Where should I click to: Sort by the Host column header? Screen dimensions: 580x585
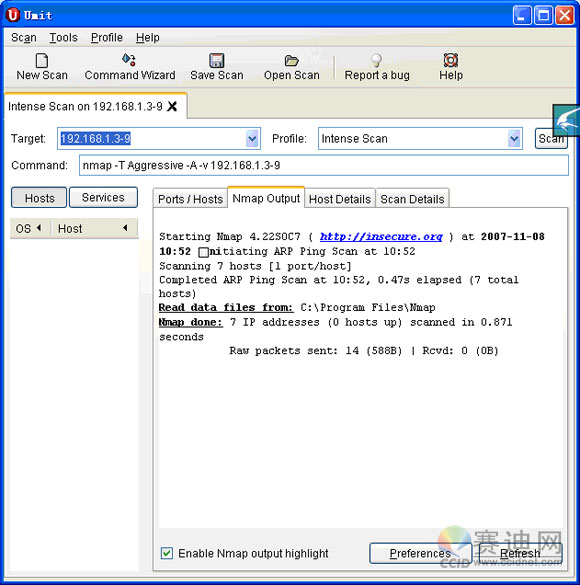point(94,228)
